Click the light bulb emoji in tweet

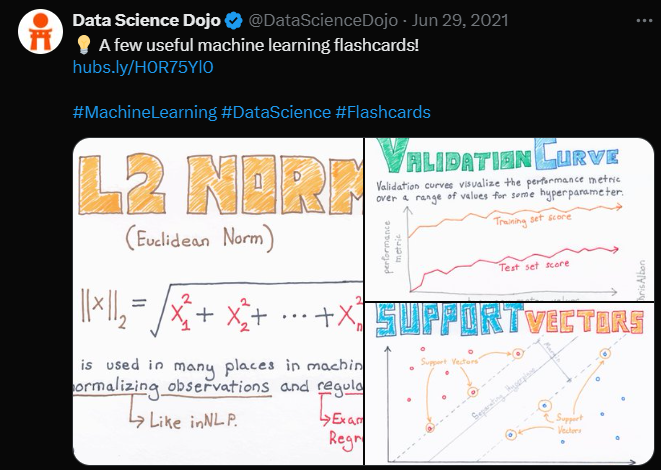83,45
